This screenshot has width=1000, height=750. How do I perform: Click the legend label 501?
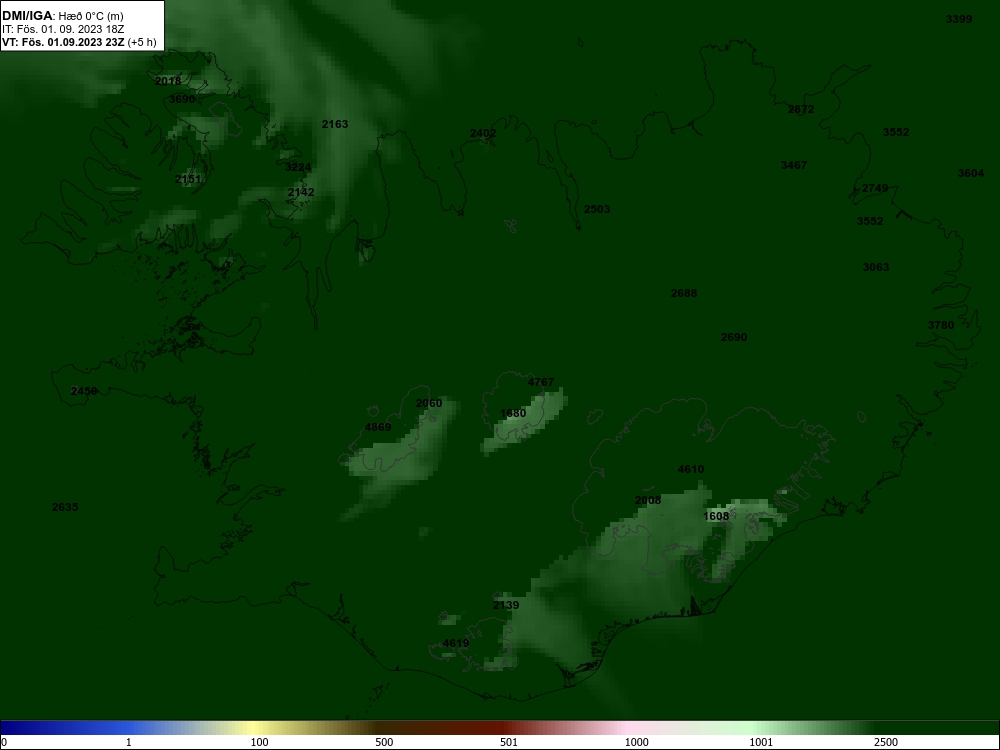pyautogui.click(x=509, y=742)
